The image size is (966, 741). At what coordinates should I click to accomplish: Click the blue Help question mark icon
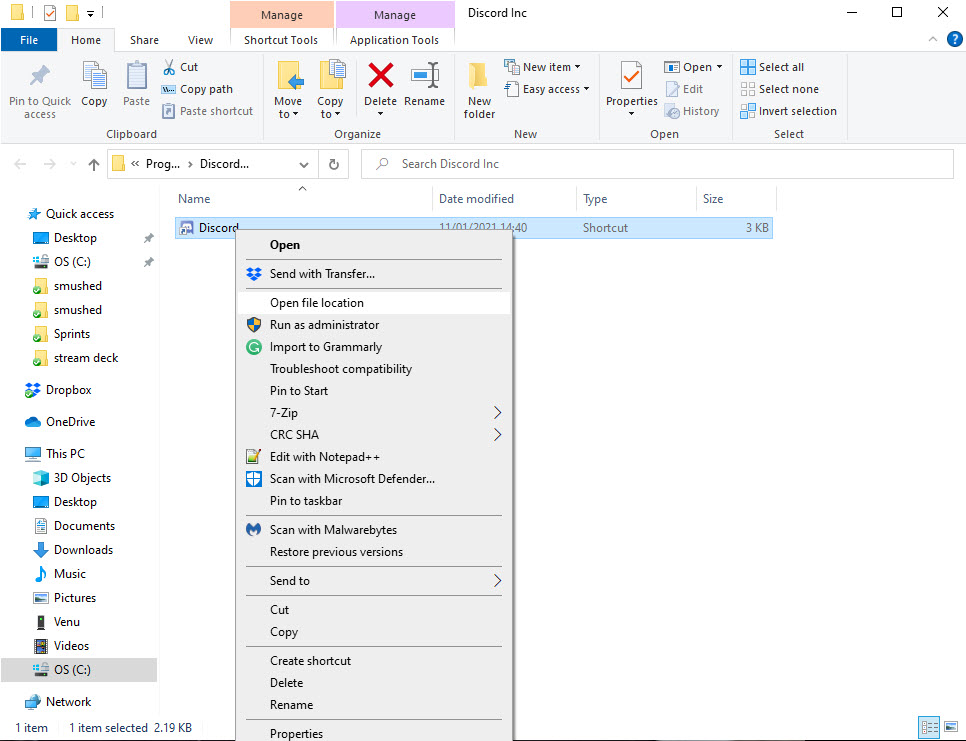pyautogui.click(x=954, y=40)
